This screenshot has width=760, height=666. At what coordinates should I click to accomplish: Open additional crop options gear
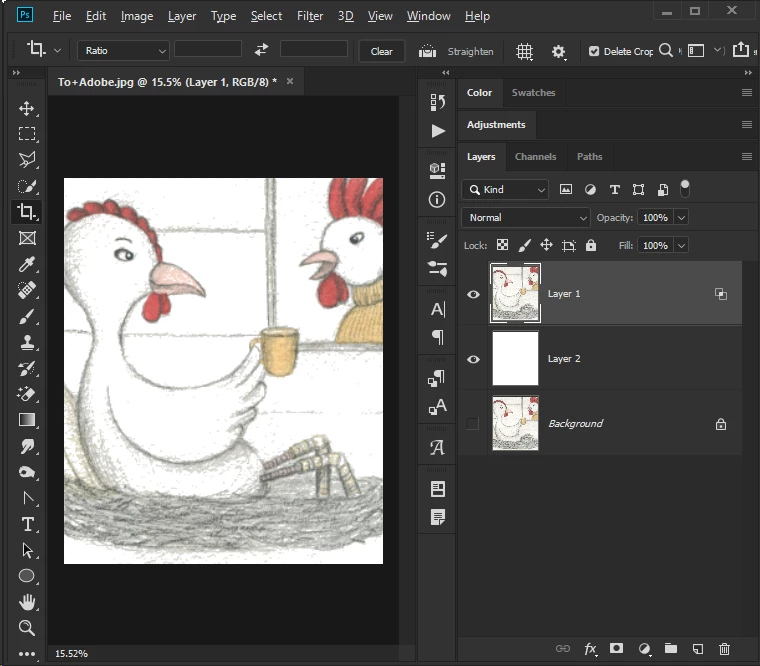pos(558,51)
